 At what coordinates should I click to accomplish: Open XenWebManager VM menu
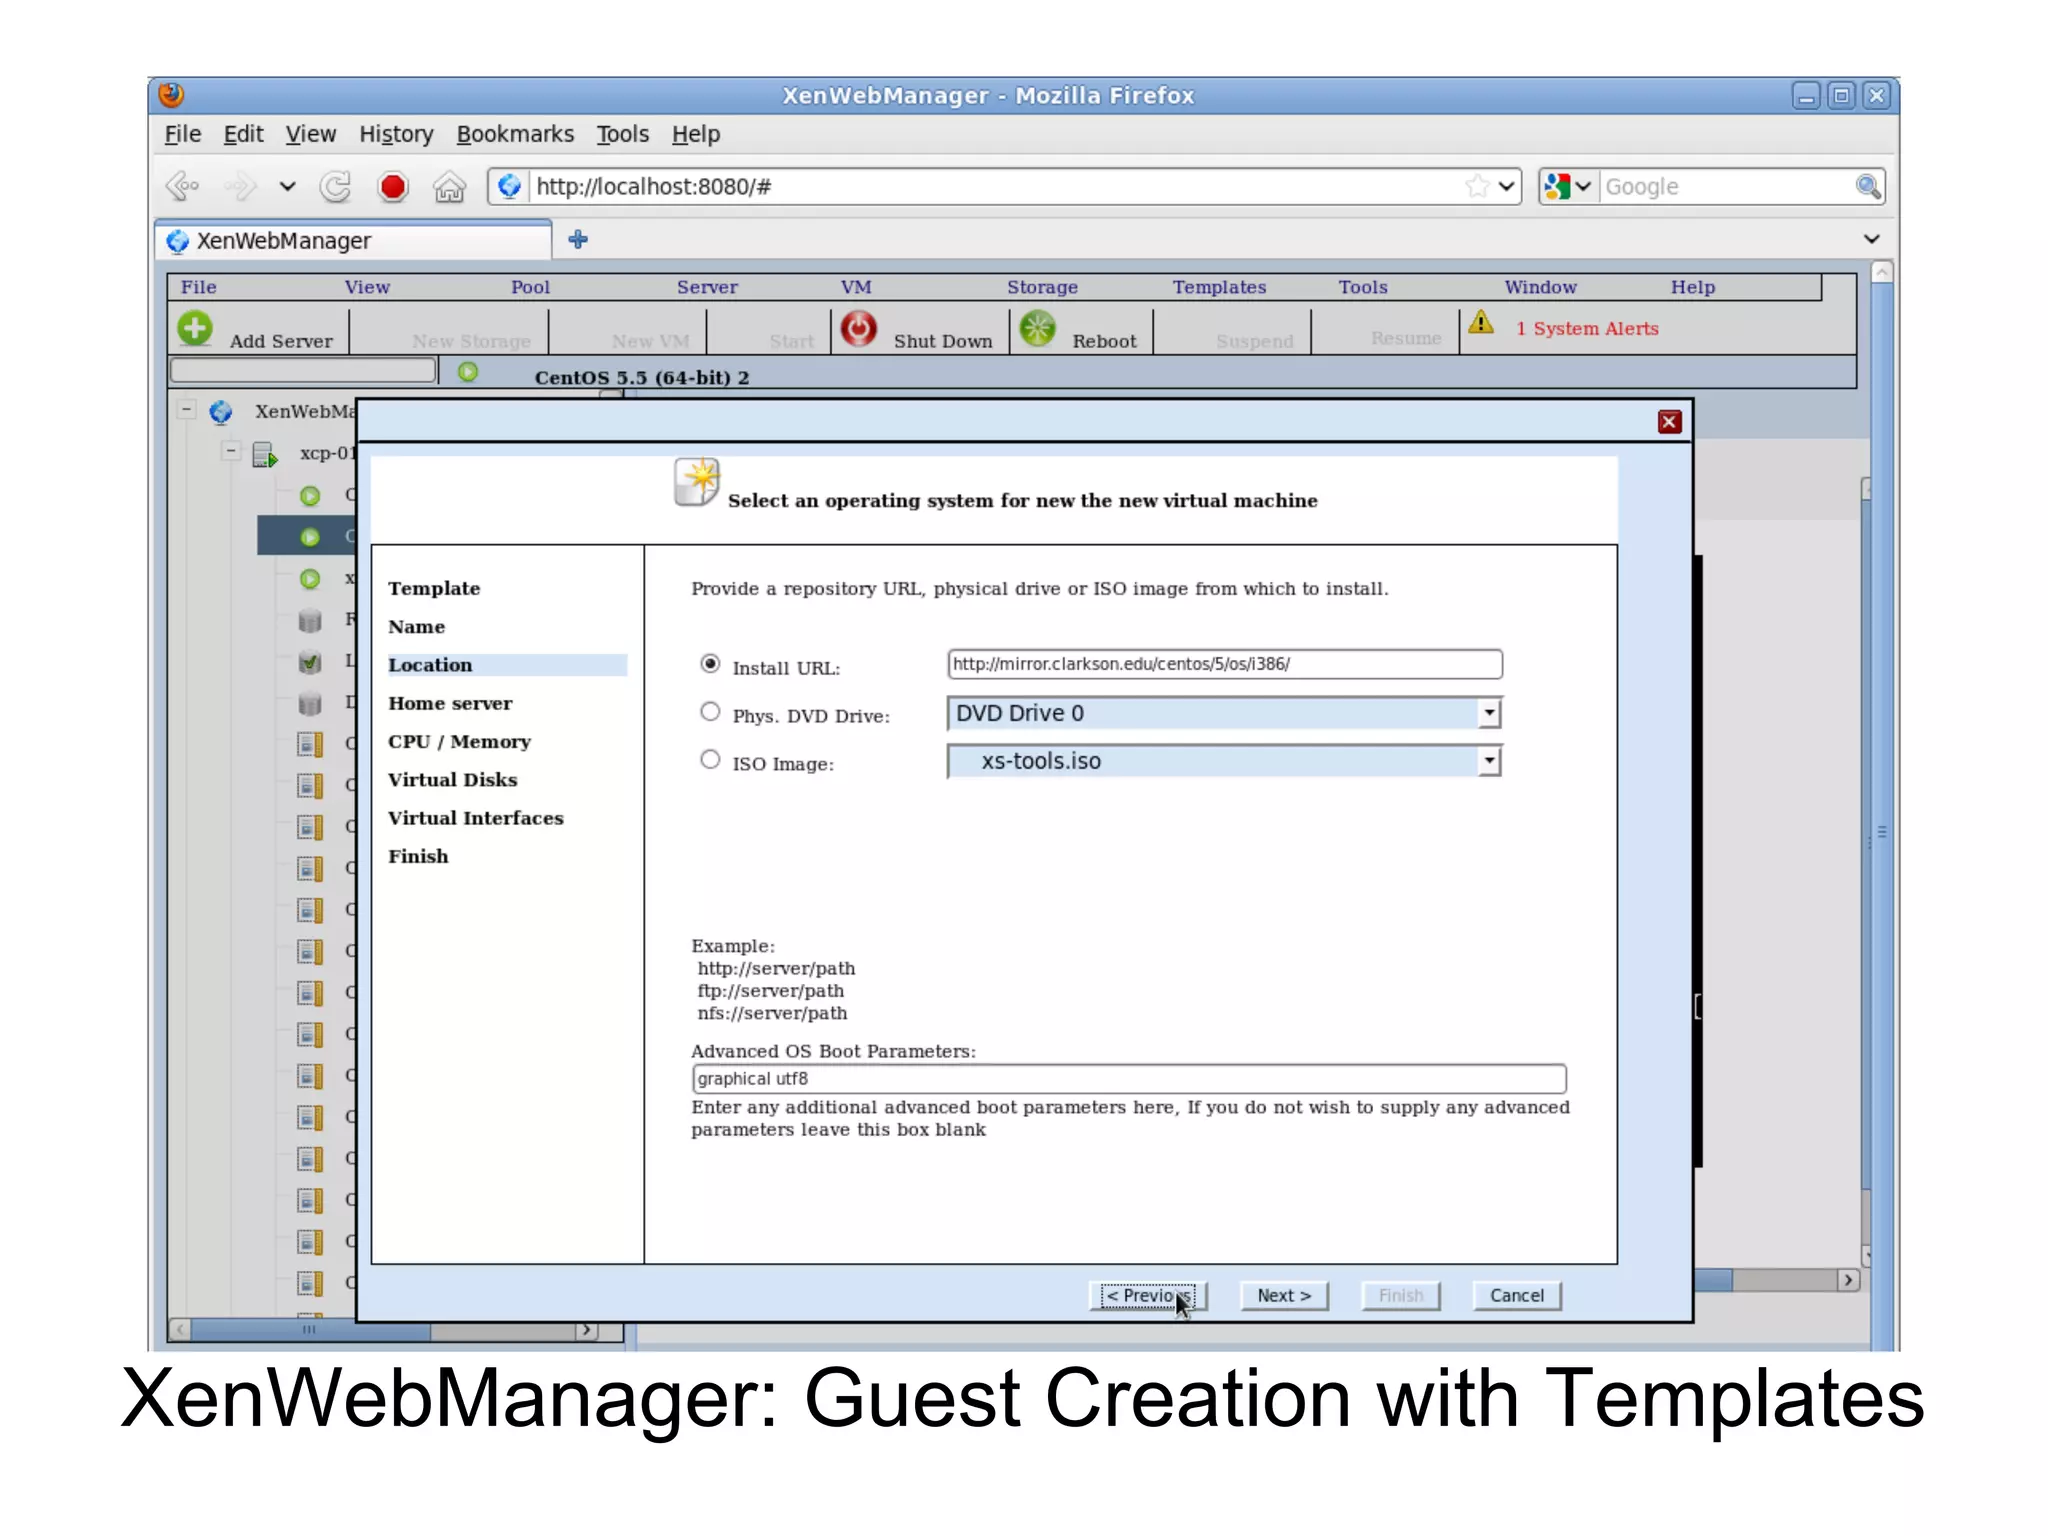[x=856, y=287]
